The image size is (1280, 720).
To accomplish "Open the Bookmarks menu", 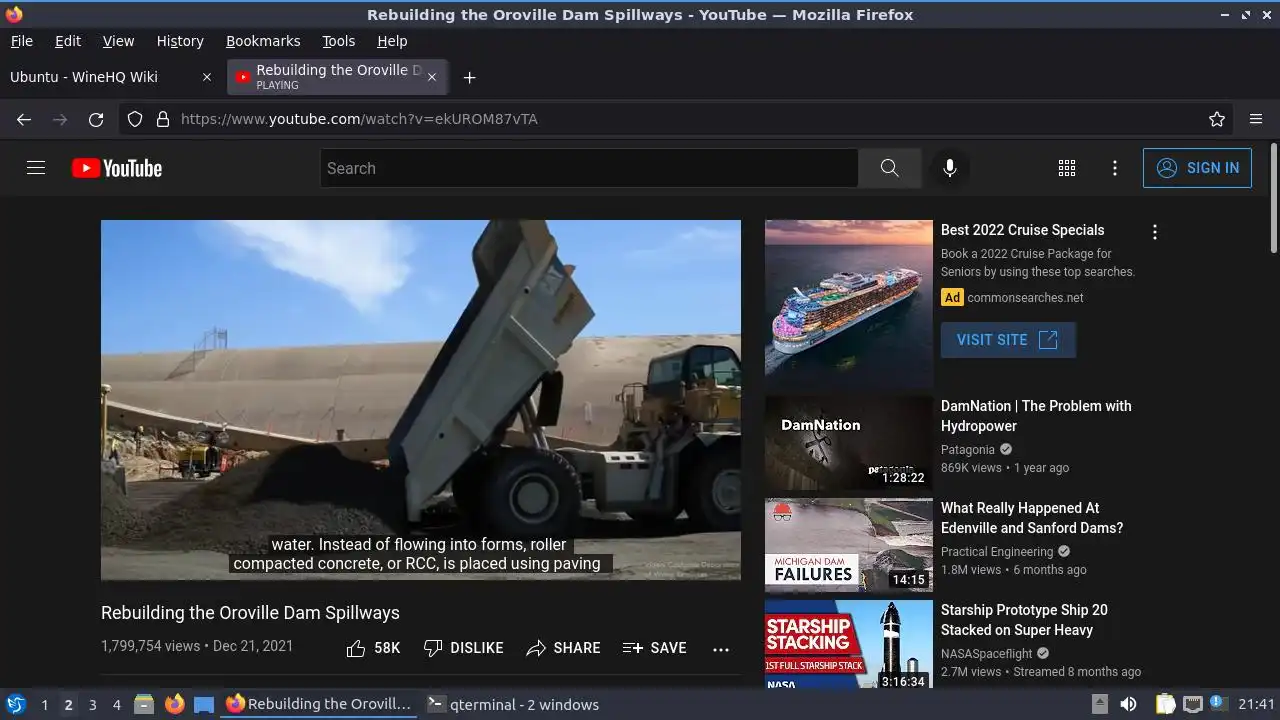I will [263, 41].
